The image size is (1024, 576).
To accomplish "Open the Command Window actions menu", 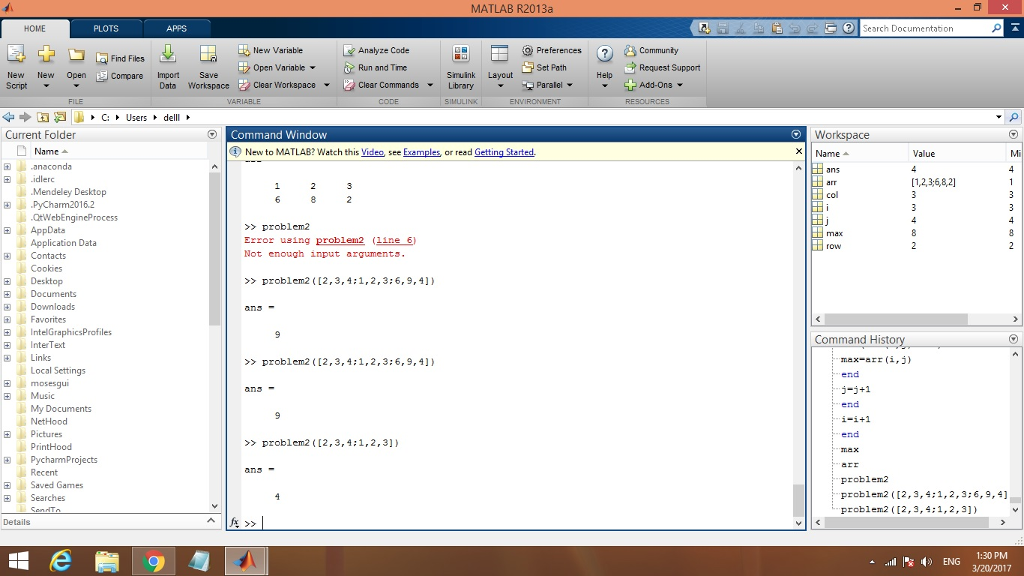I will coord(796,134).
